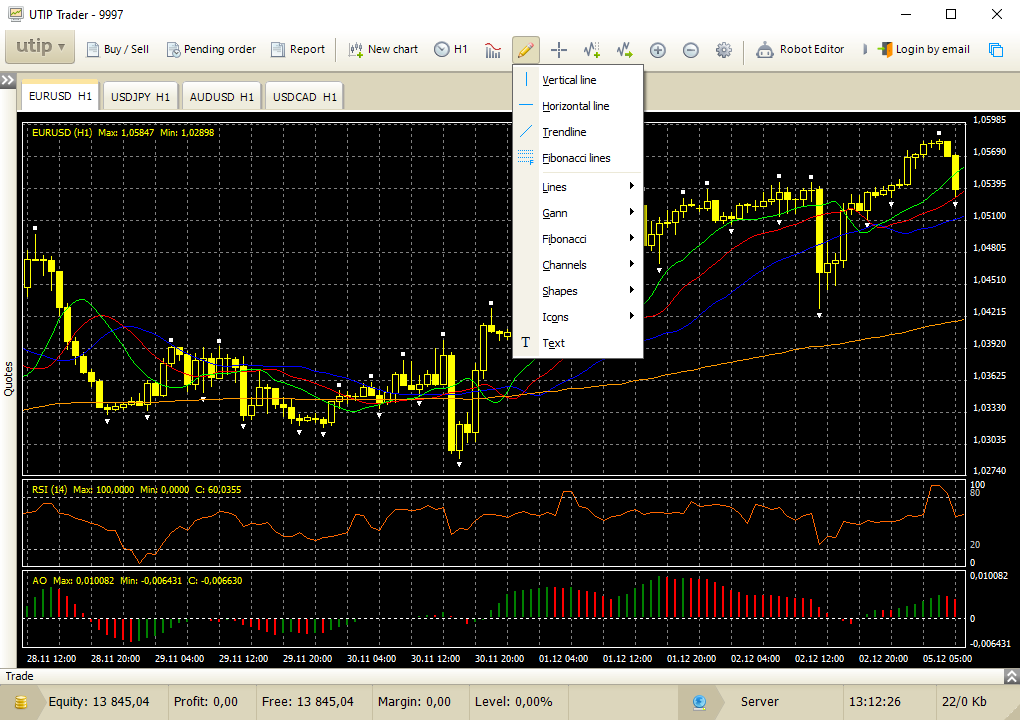Expand the Shapes submenu

[x=578, y=291]
